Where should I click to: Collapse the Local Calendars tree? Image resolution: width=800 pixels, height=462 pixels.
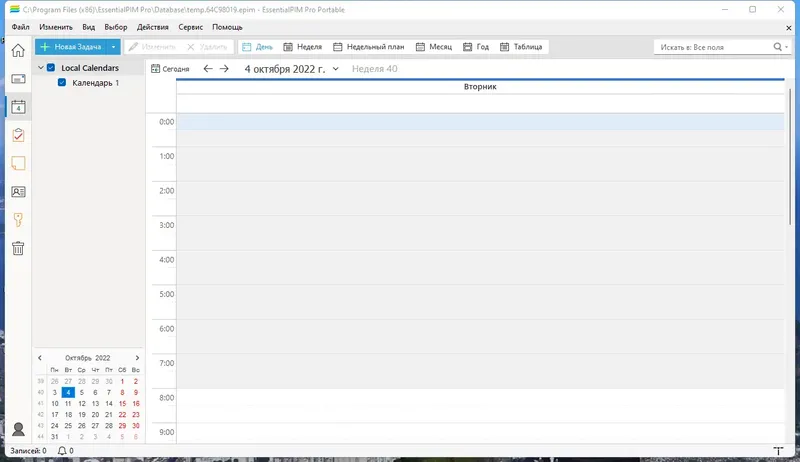(x=41, y=67)
